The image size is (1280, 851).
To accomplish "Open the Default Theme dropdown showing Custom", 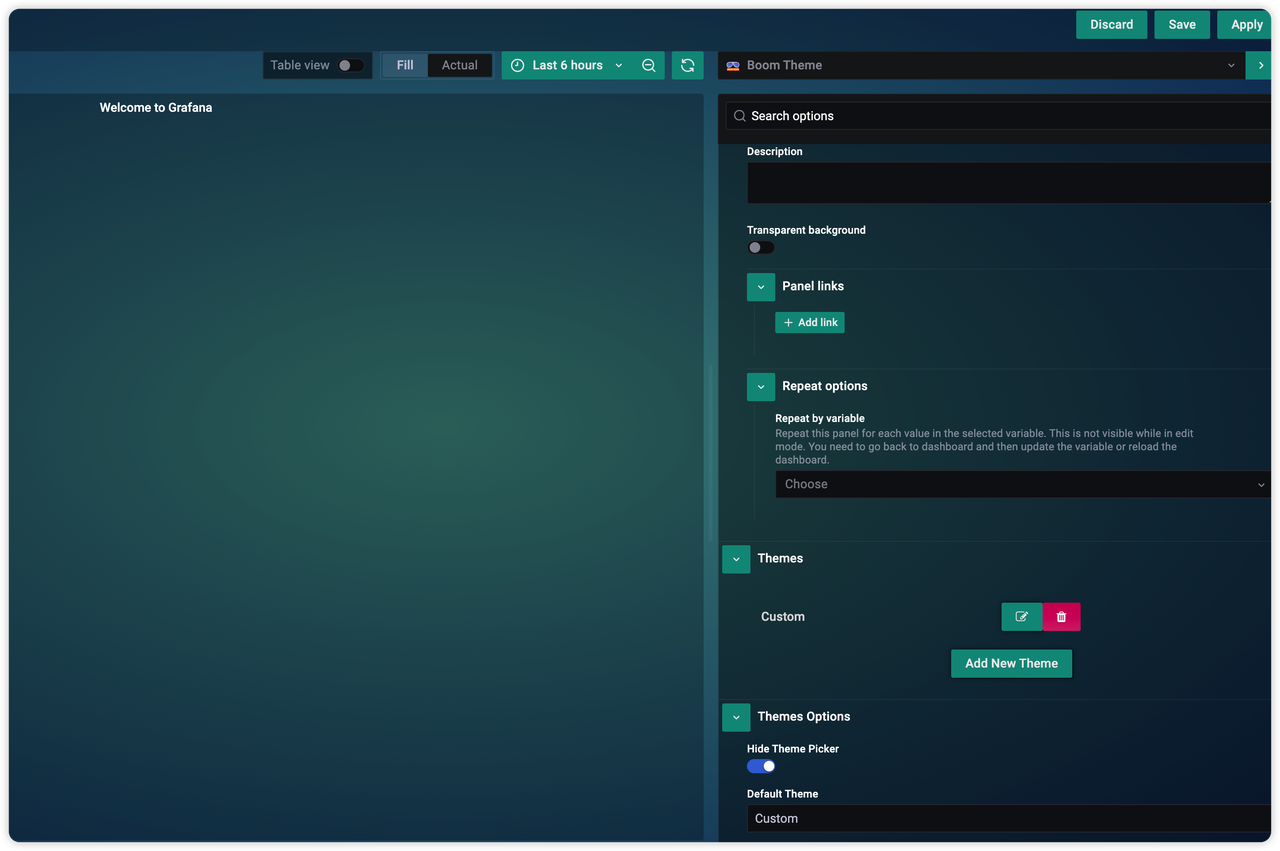I will click(1009, 818).
